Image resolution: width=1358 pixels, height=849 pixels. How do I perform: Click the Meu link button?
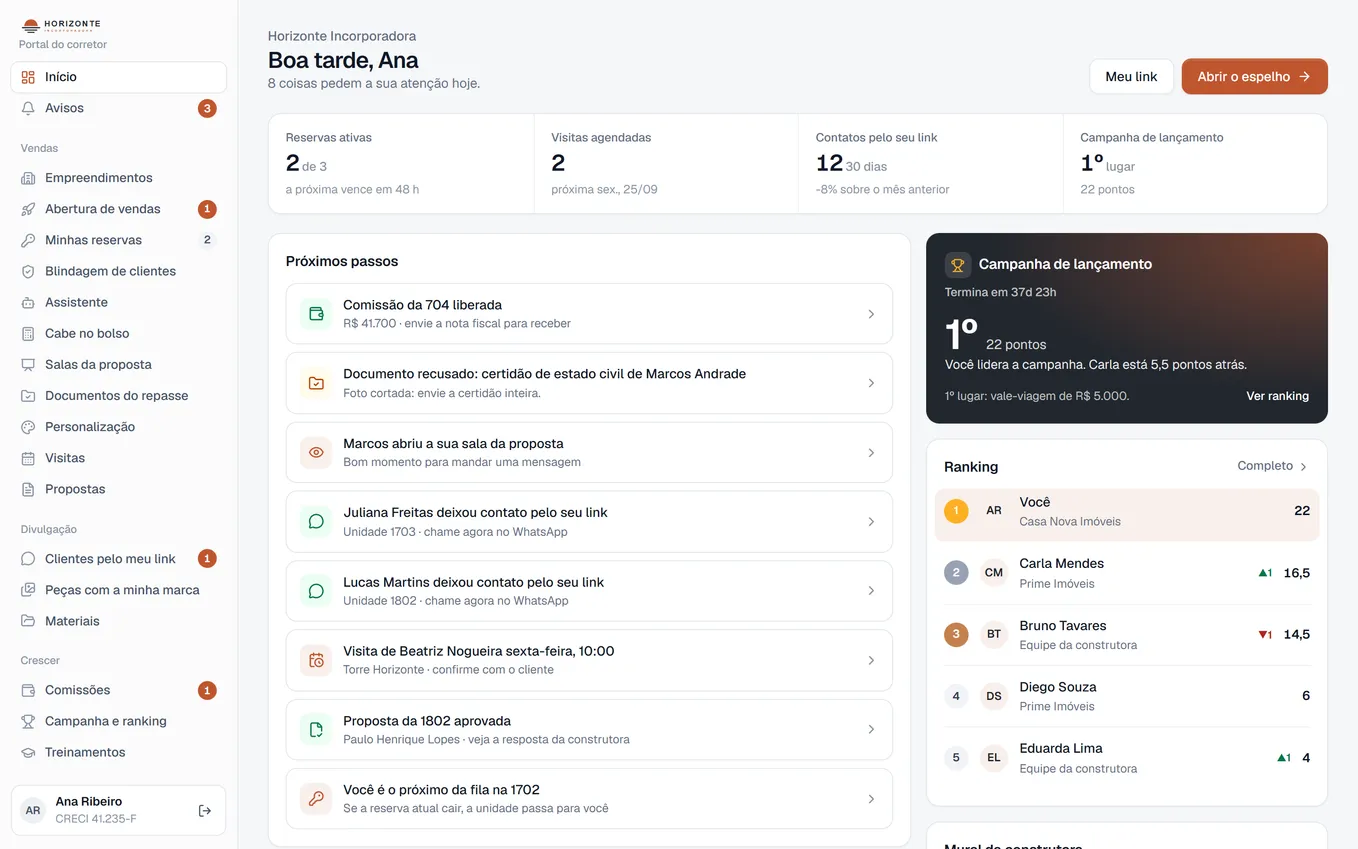[1131, 77]
